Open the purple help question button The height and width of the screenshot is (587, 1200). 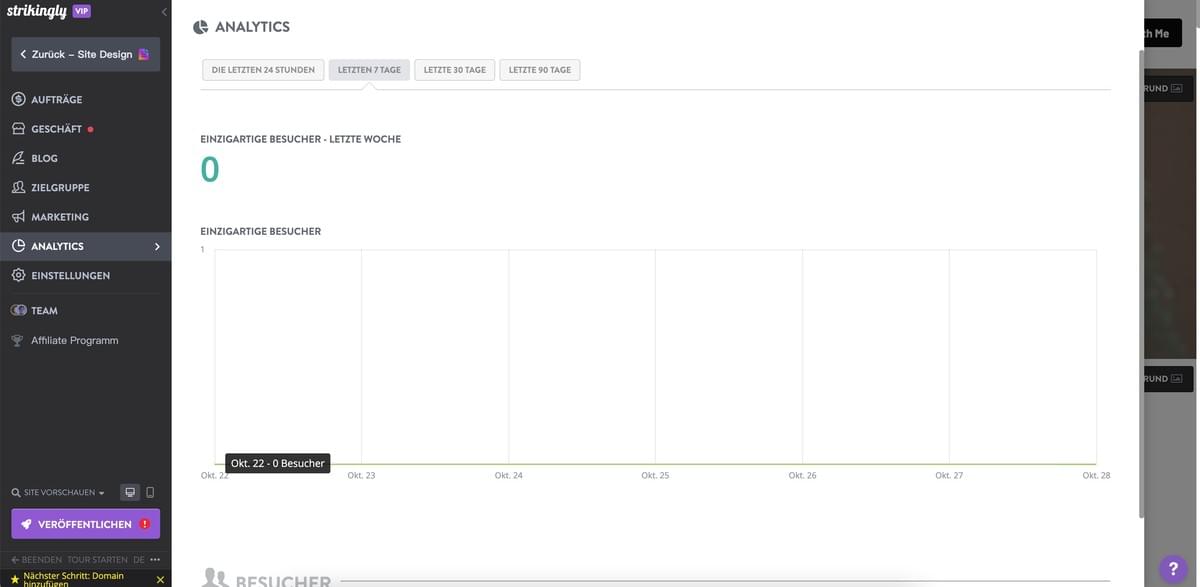1174,567
